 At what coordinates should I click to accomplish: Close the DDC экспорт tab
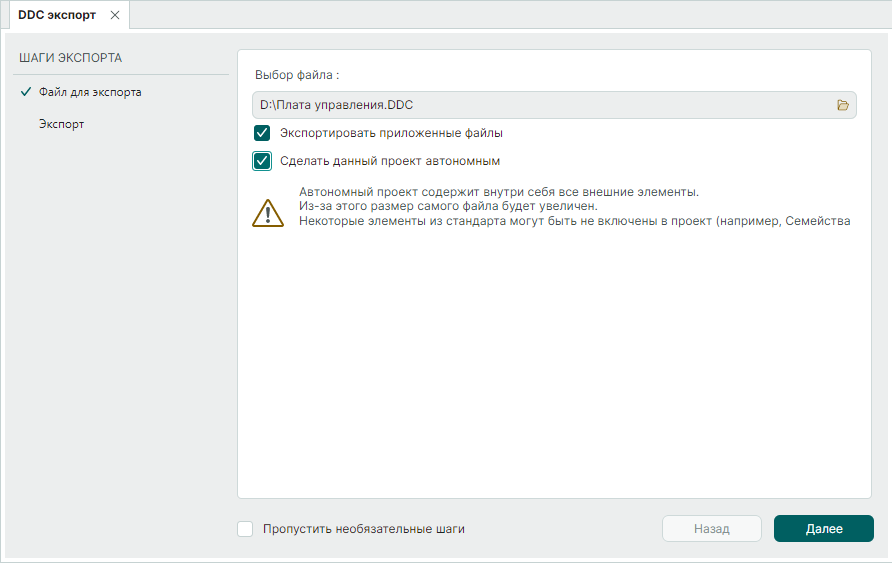115,15
